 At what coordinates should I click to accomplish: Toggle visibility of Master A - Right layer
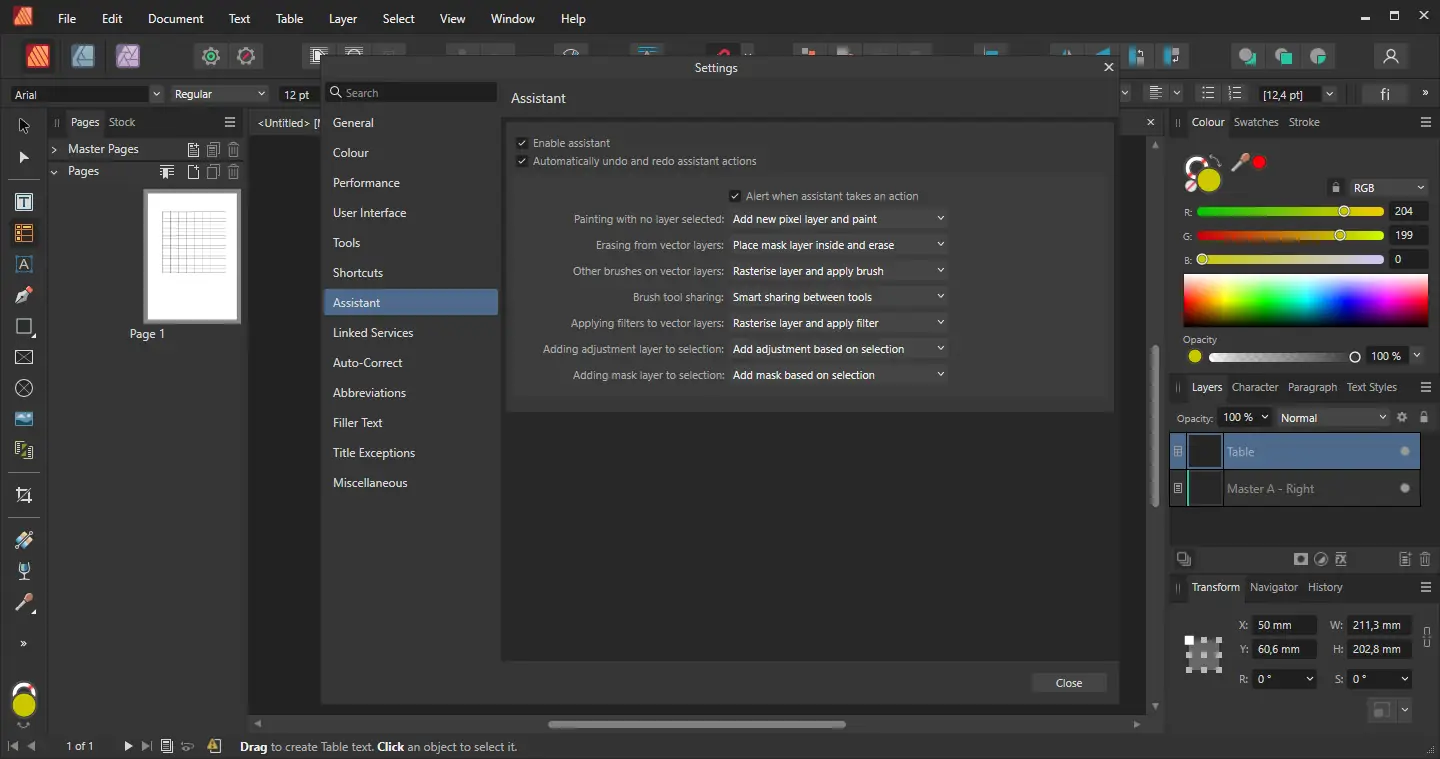click(x=1405, y=488)
